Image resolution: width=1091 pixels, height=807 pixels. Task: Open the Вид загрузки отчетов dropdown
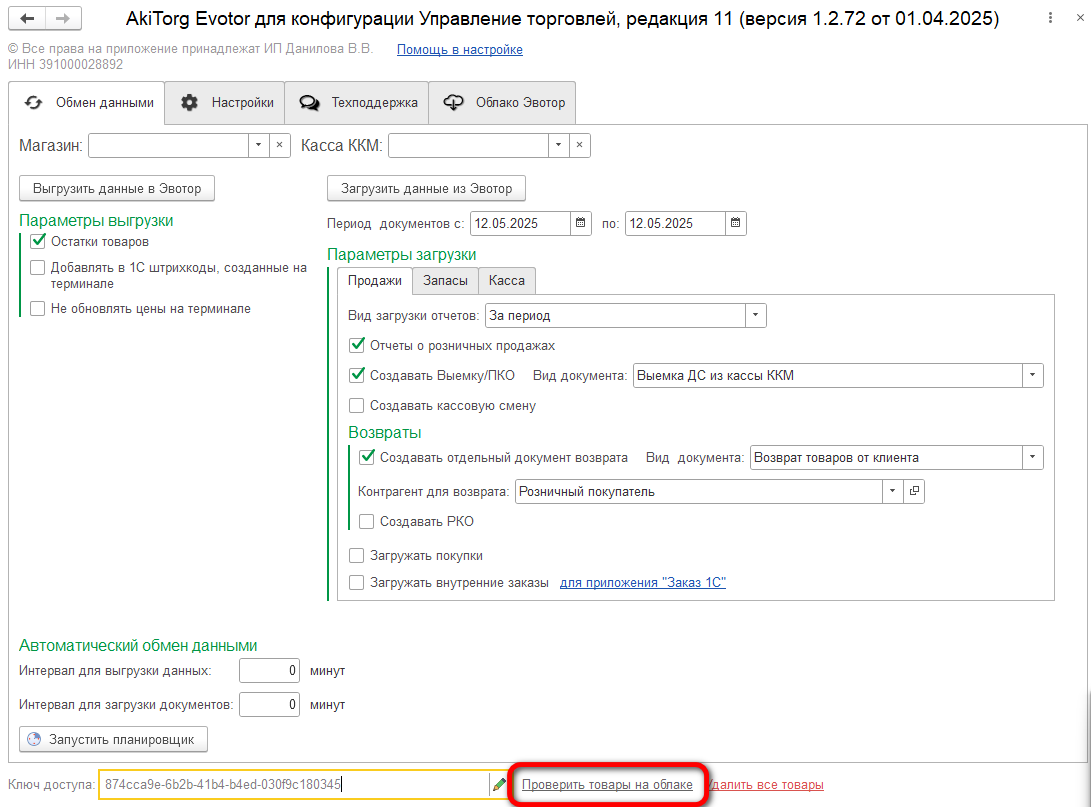point(755,315)
